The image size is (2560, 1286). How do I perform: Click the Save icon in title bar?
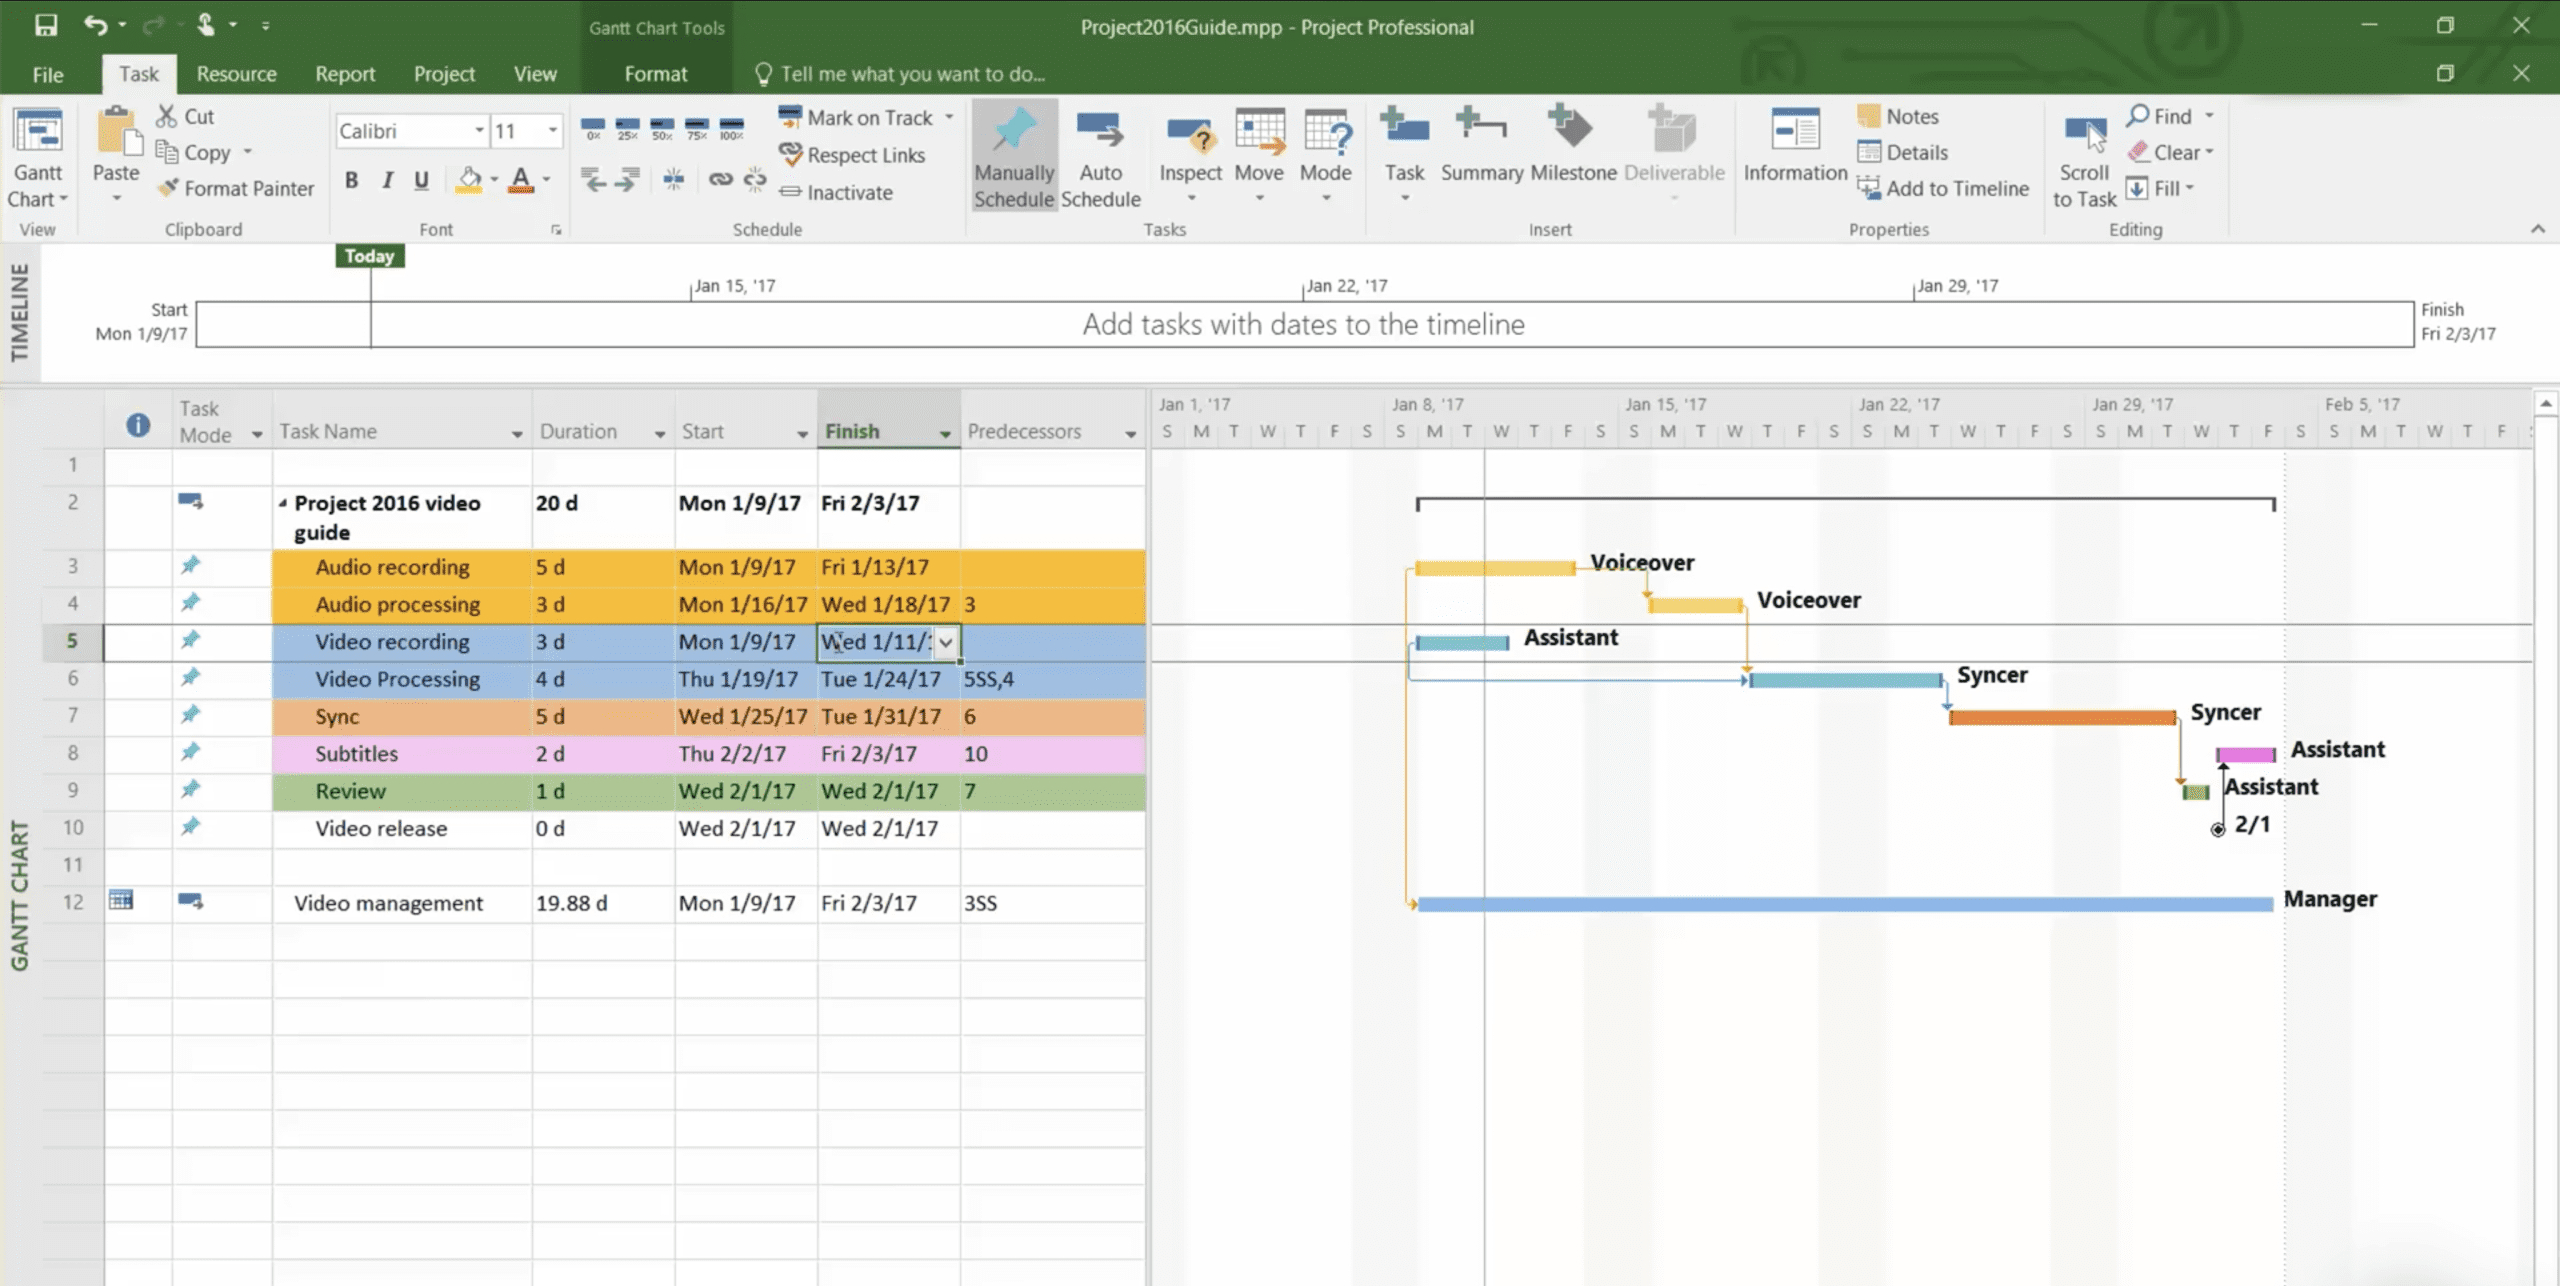click(46, 25)
